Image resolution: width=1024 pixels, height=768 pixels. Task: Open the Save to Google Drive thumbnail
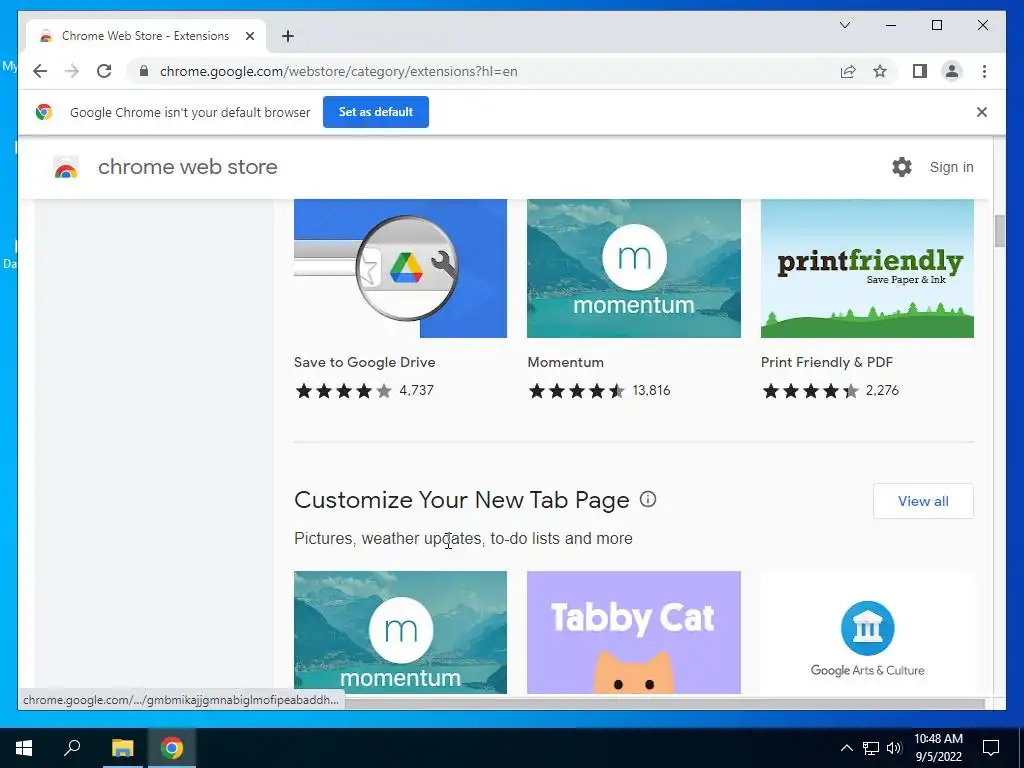[x=400, y=268]
